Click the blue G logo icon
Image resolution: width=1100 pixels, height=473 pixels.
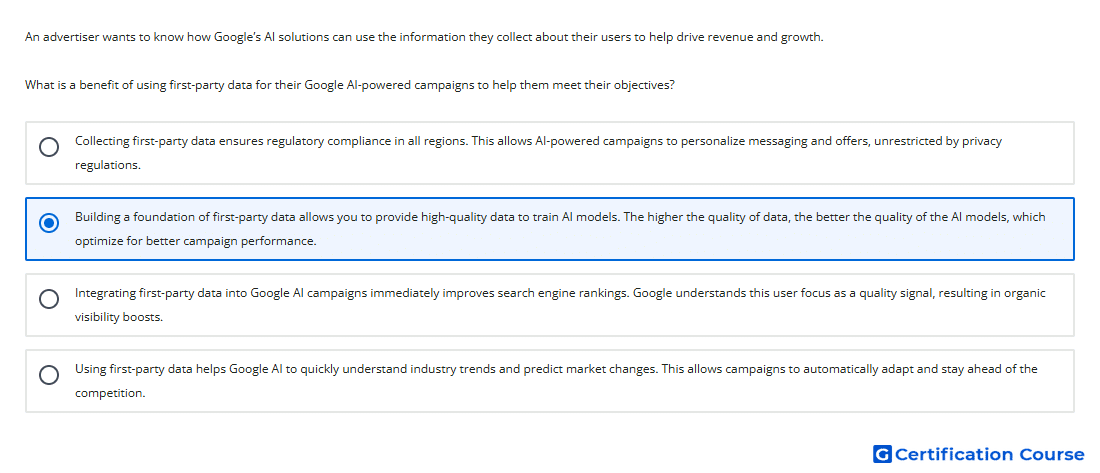[882, 454]
